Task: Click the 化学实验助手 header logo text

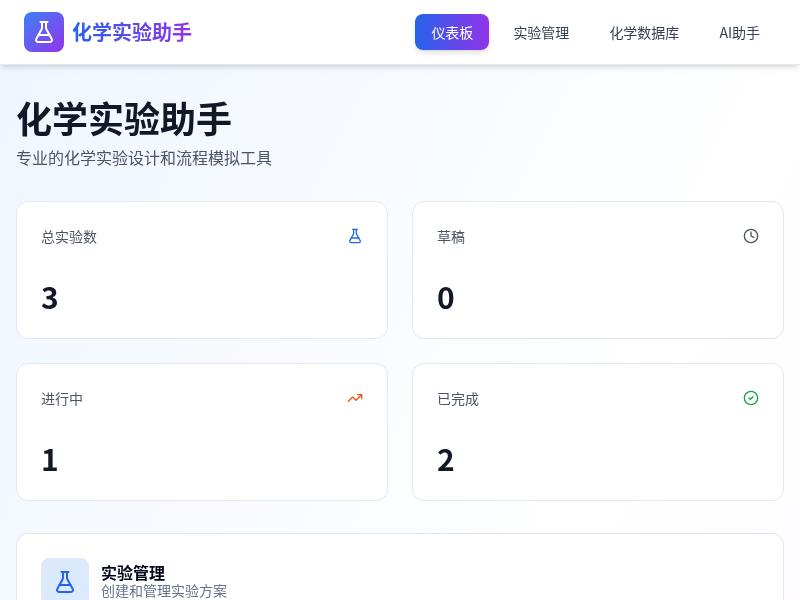Action: click(x=132, y=32)
